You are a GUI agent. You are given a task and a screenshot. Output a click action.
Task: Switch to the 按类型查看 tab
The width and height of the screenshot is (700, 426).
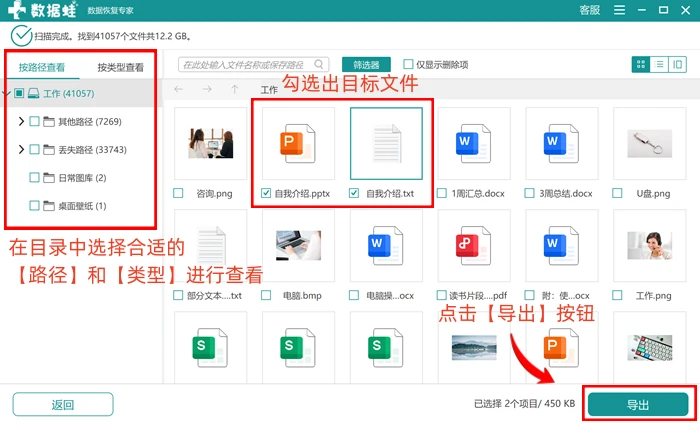[121, 67]
